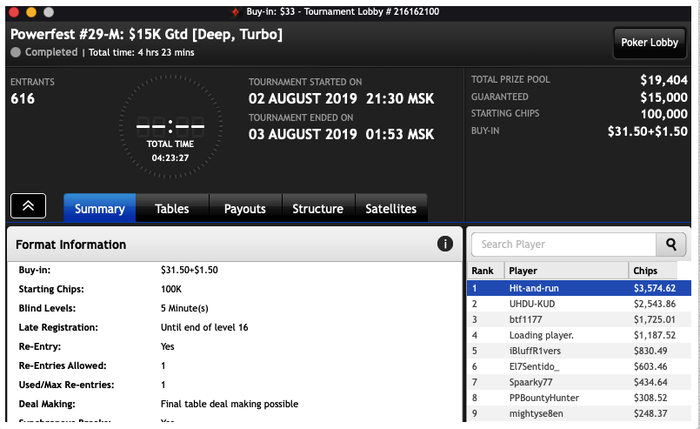Select player row iBluffR1vers

tap(579, 350)
